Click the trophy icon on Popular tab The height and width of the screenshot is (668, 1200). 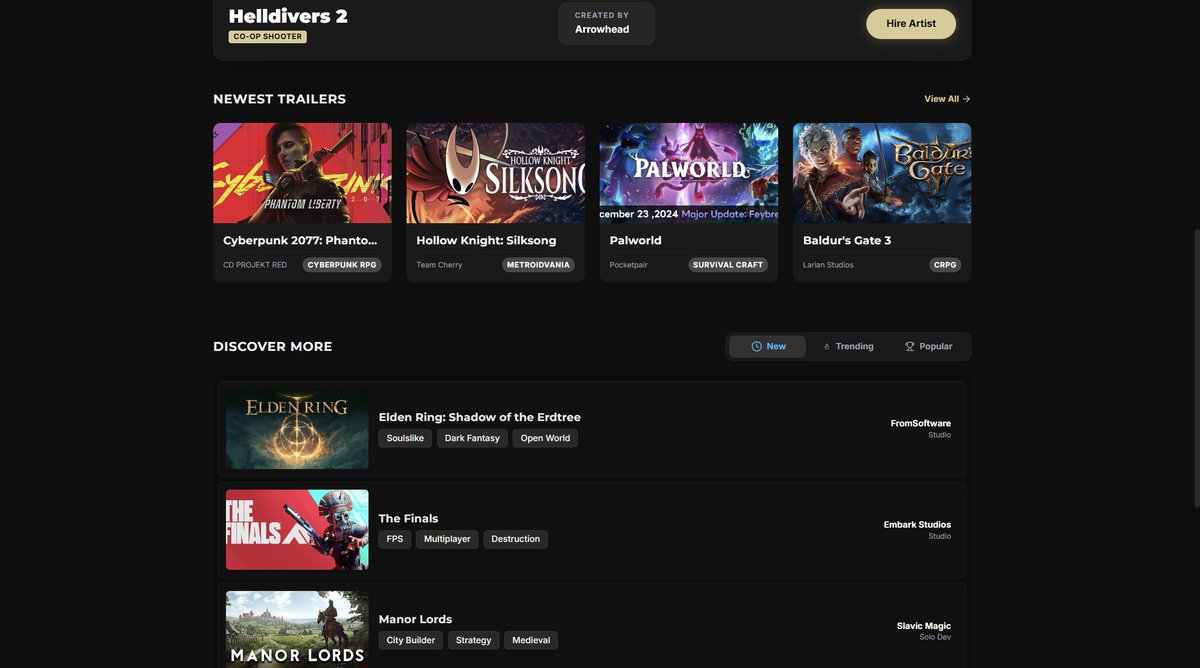click(x=910, y=347)
